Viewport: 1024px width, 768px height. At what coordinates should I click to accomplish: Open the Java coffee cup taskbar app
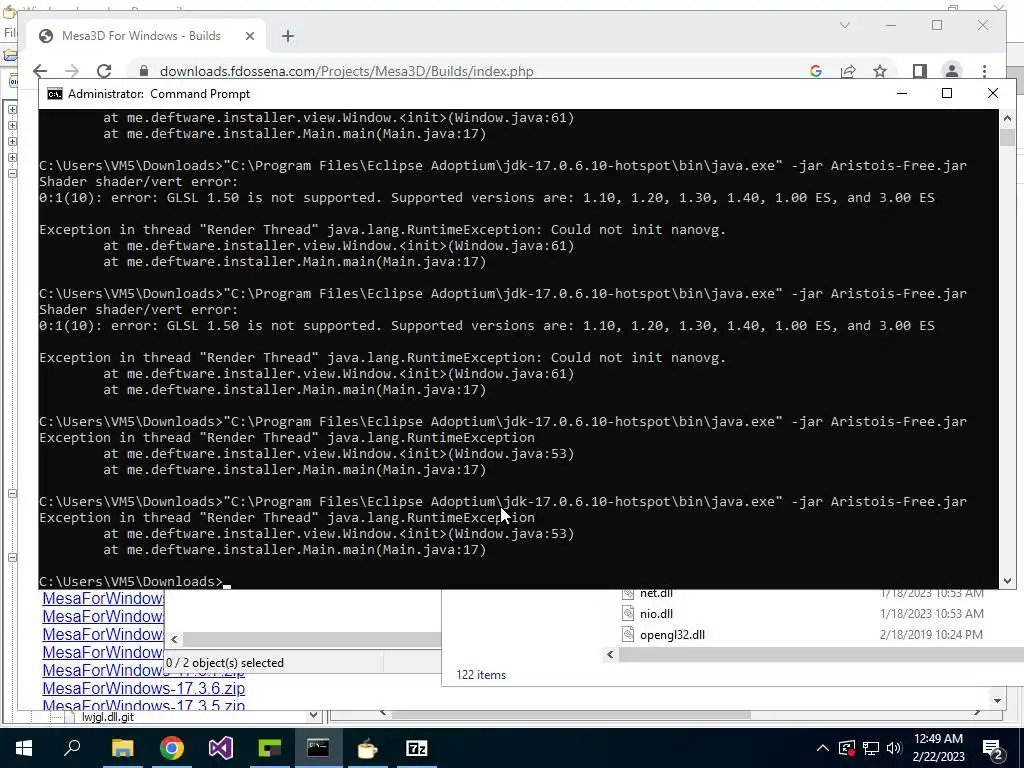tap(367, 748)
